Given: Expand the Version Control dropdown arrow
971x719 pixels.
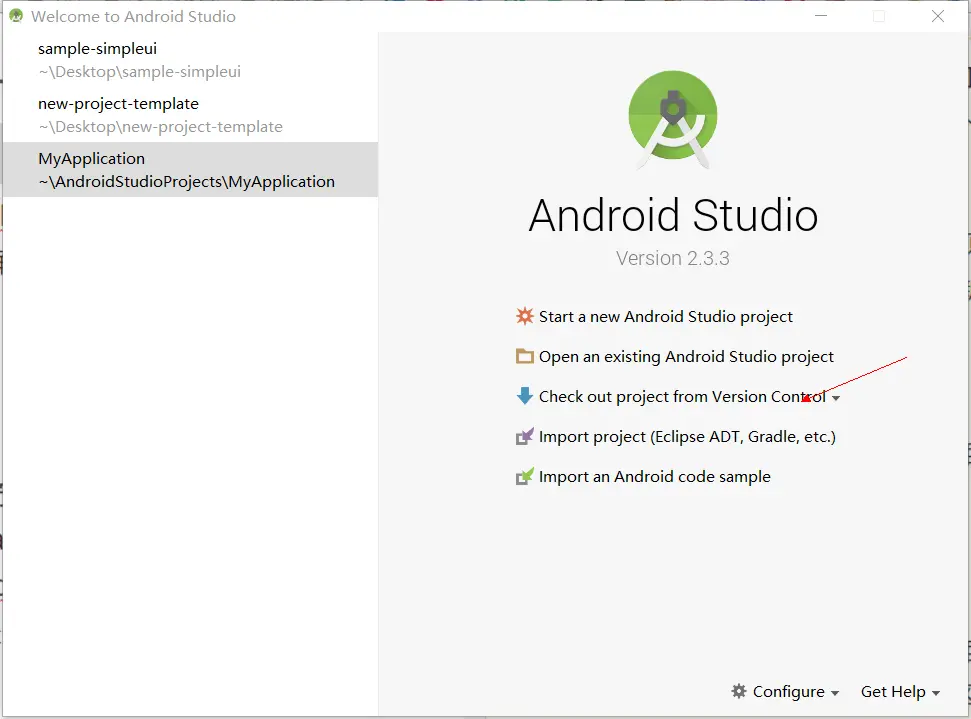Looking at the screenshot, I should pyautogui.click(x=836, y=398).
